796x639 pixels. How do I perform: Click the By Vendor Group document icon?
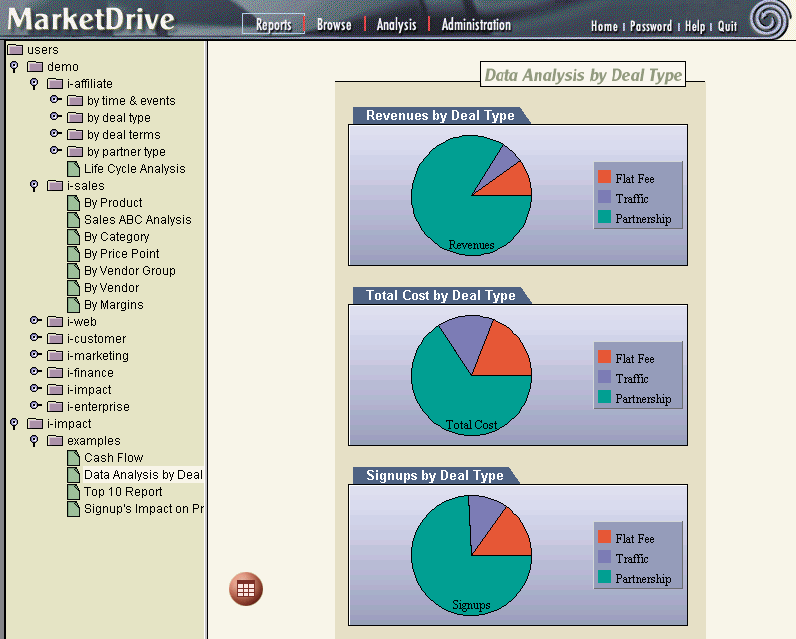coord(74,271)
